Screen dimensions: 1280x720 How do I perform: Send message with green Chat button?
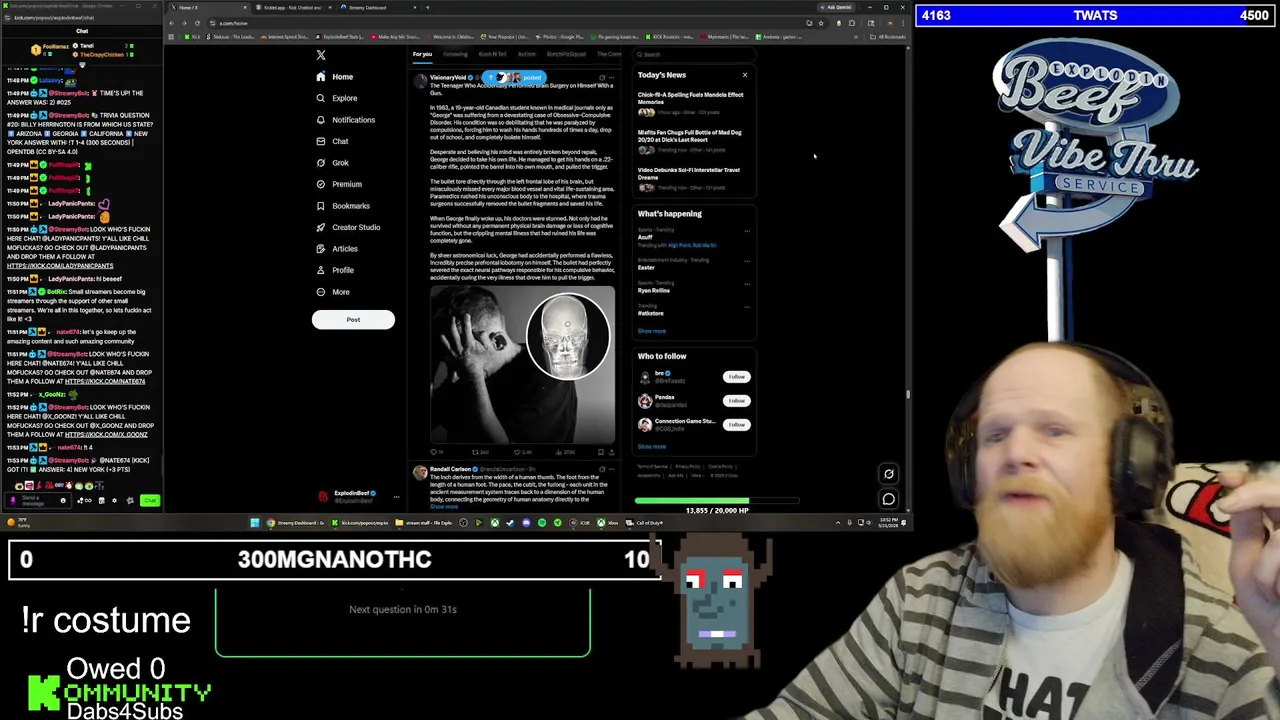149,500
